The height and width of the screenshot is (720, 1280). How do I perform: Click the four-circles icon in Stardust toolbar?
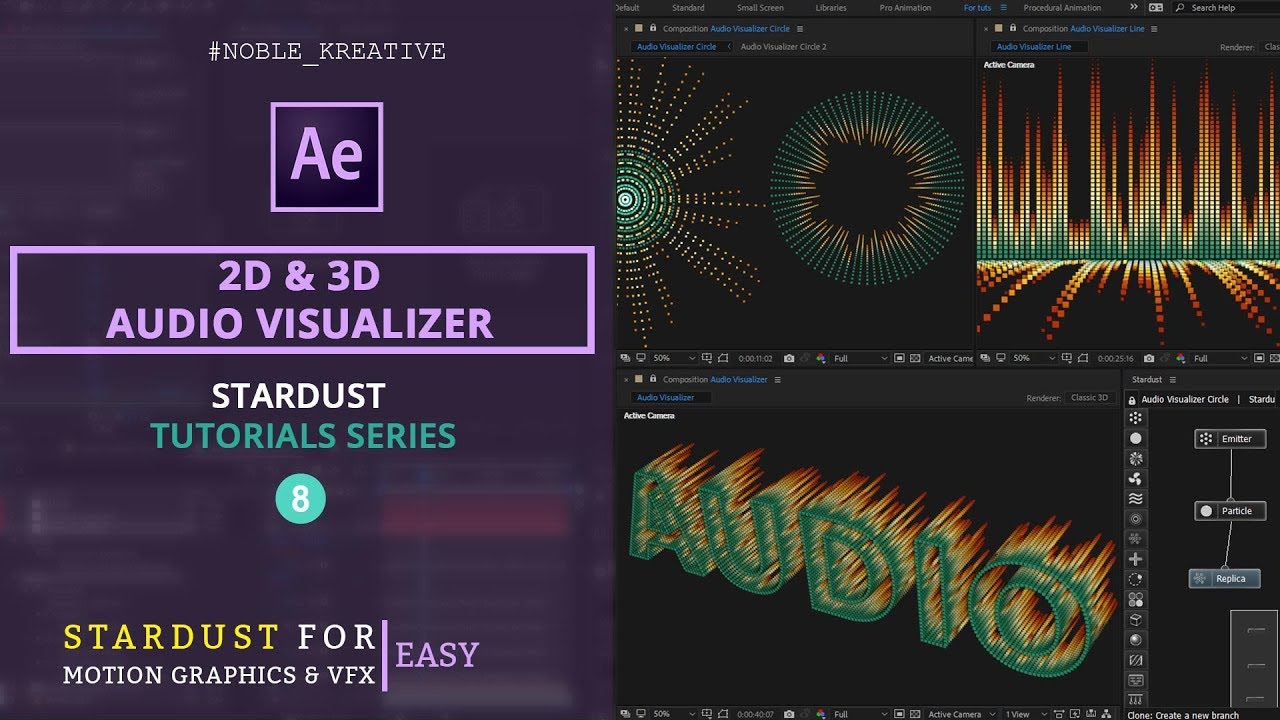coord(1135,600)
